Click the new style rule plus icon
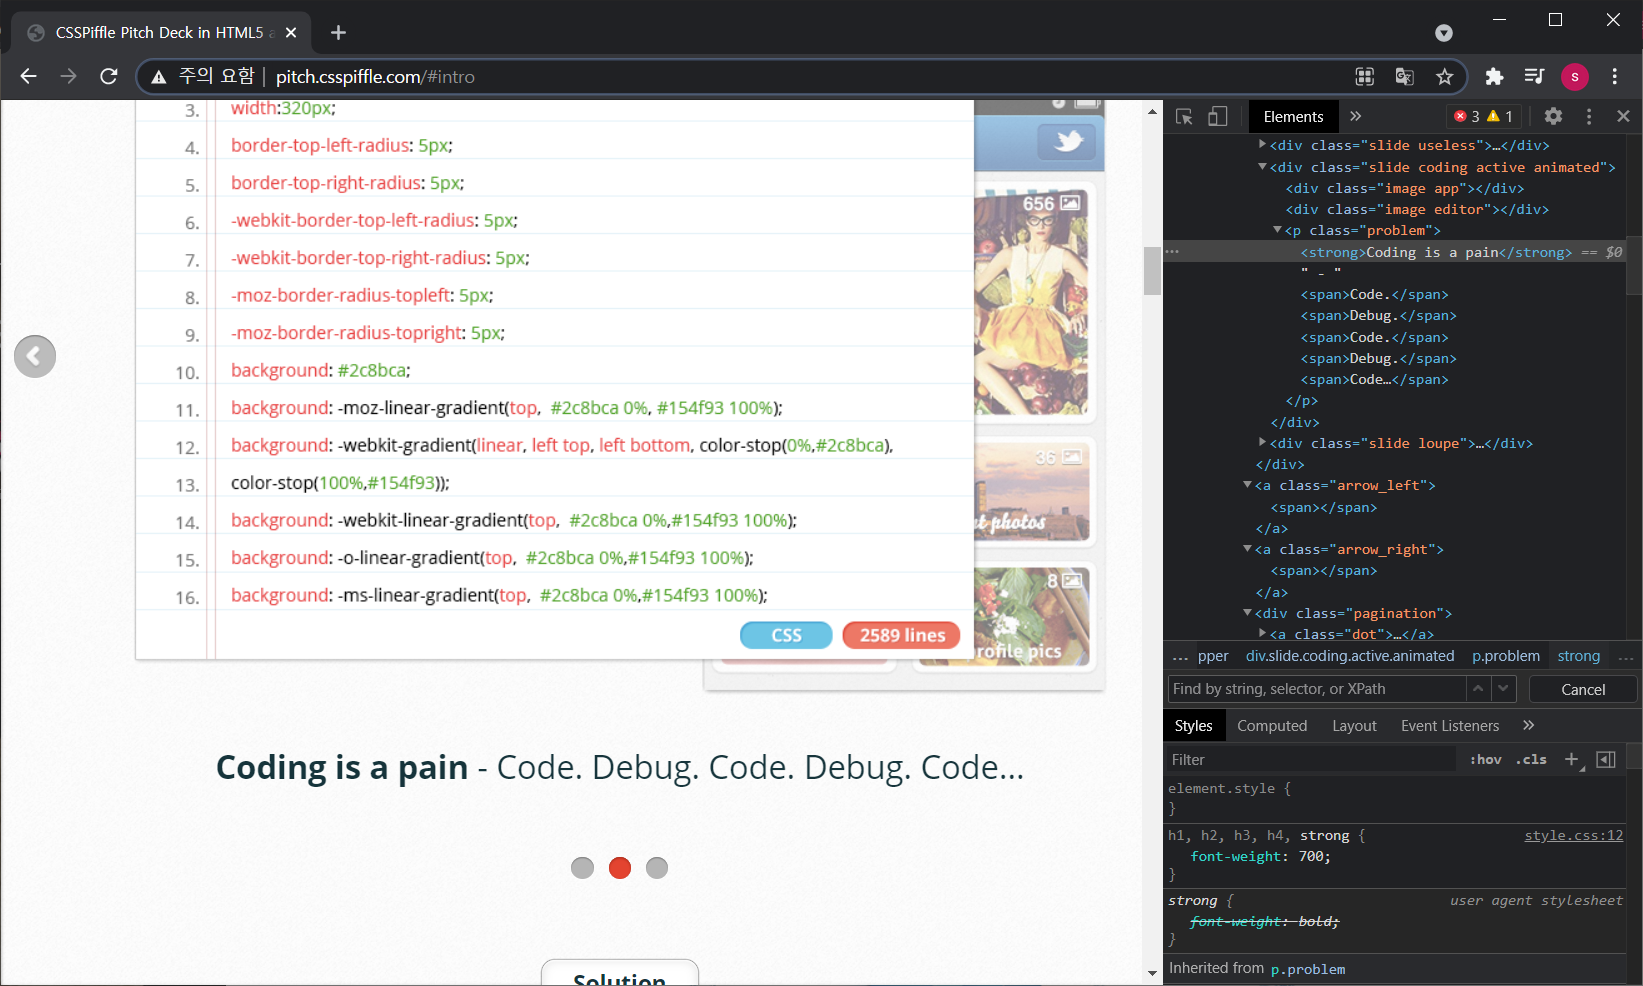 pyautogui.click(x=1569, y=759)
